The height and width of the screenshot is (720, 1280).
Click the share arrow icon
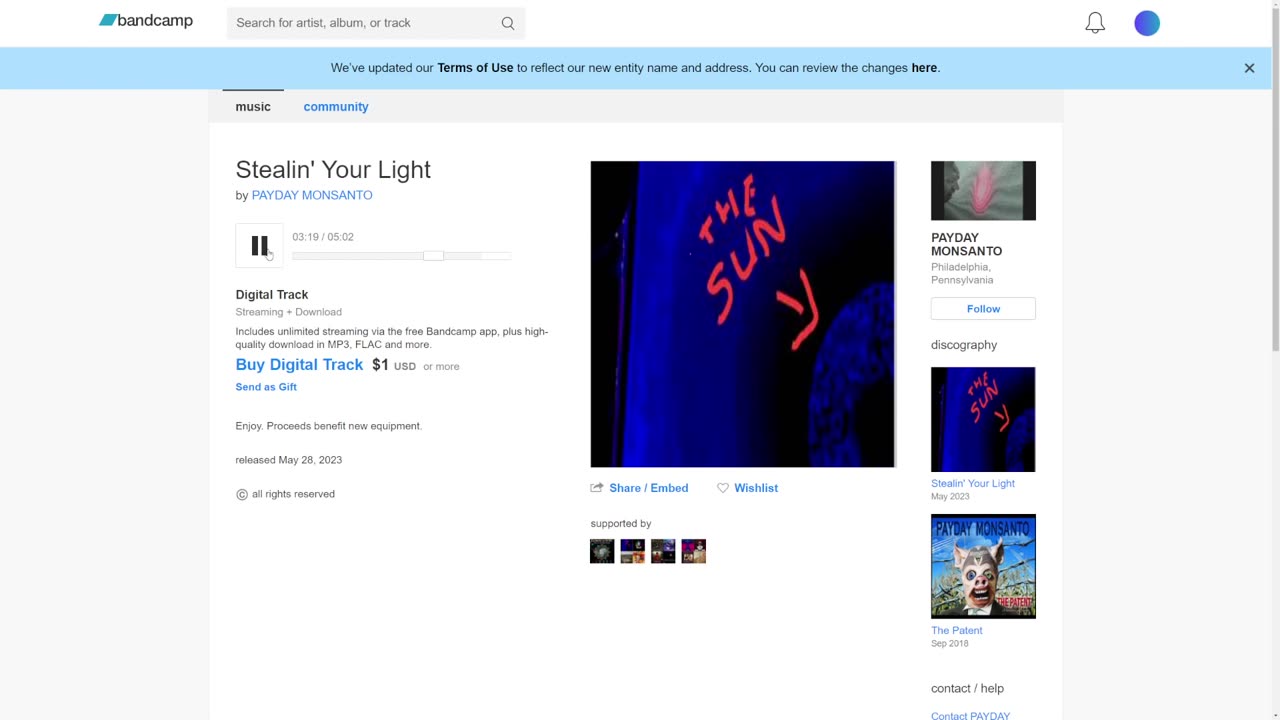click(x=597, y=488)
